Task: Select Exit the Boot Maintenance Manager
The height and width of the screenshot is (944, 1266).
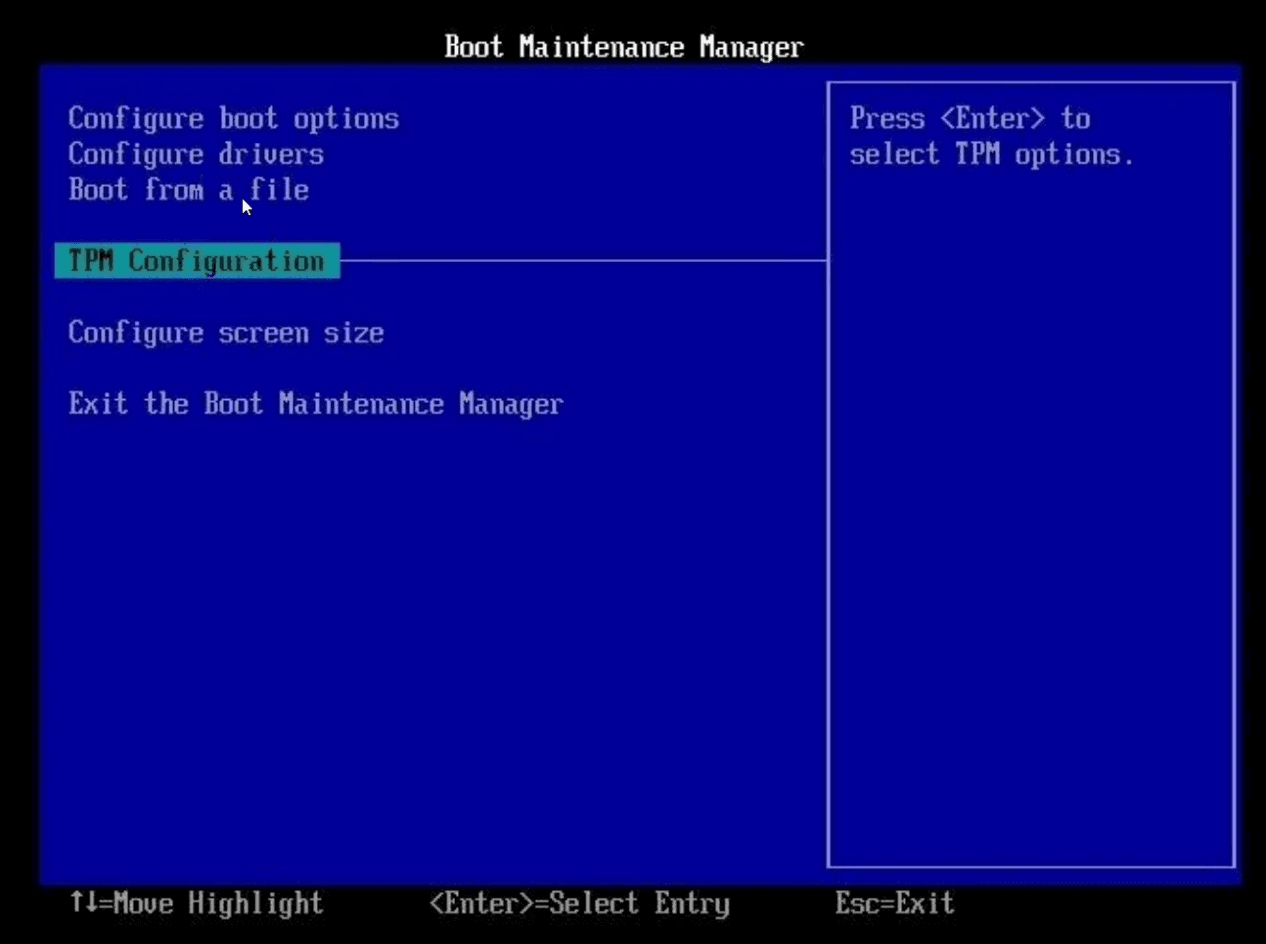Action: pyautogui.click(x=315, y=404)
